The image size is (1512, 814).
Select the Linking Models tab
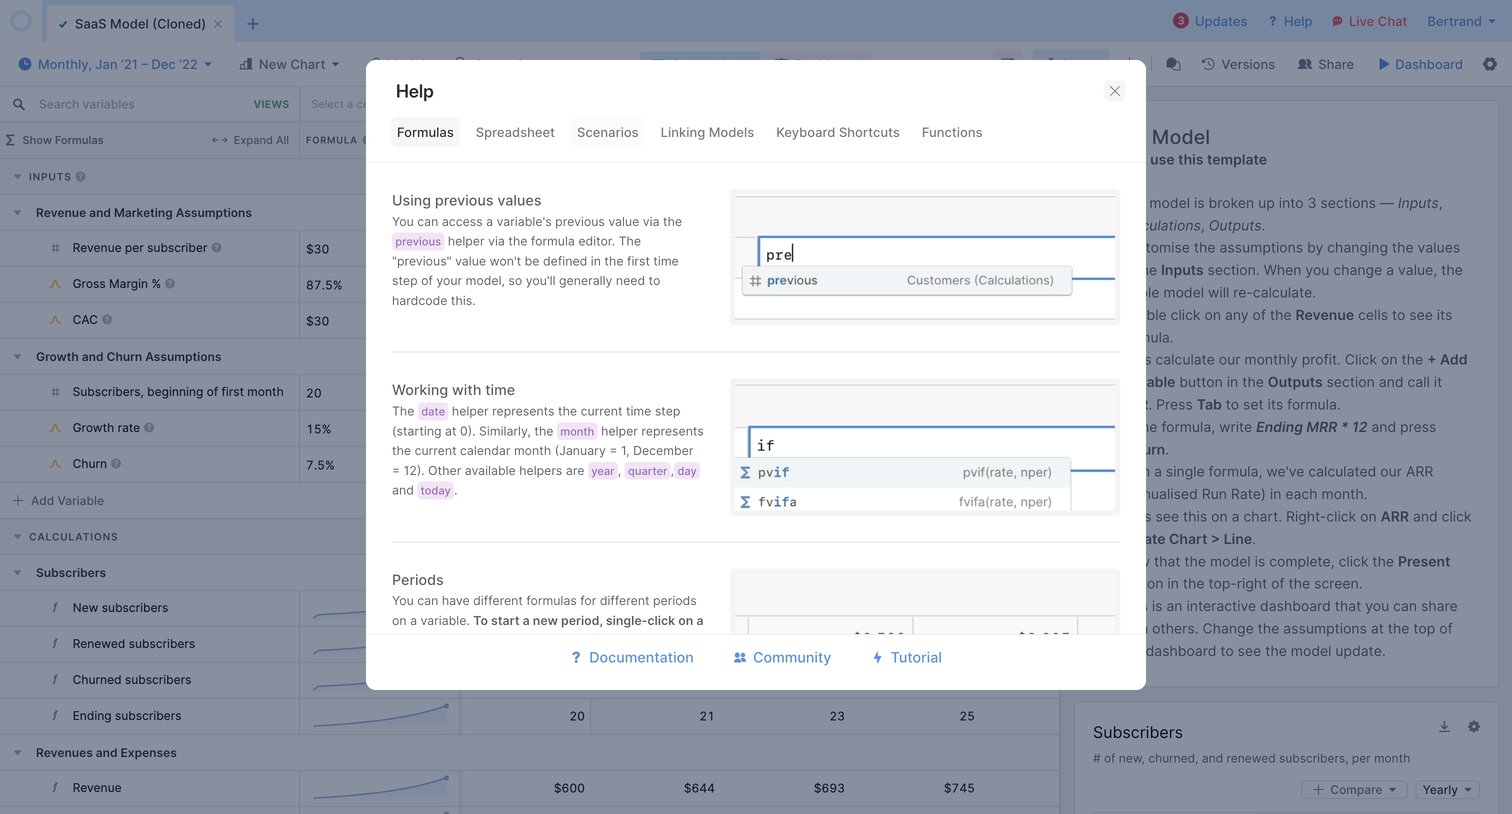coord(707,132)
